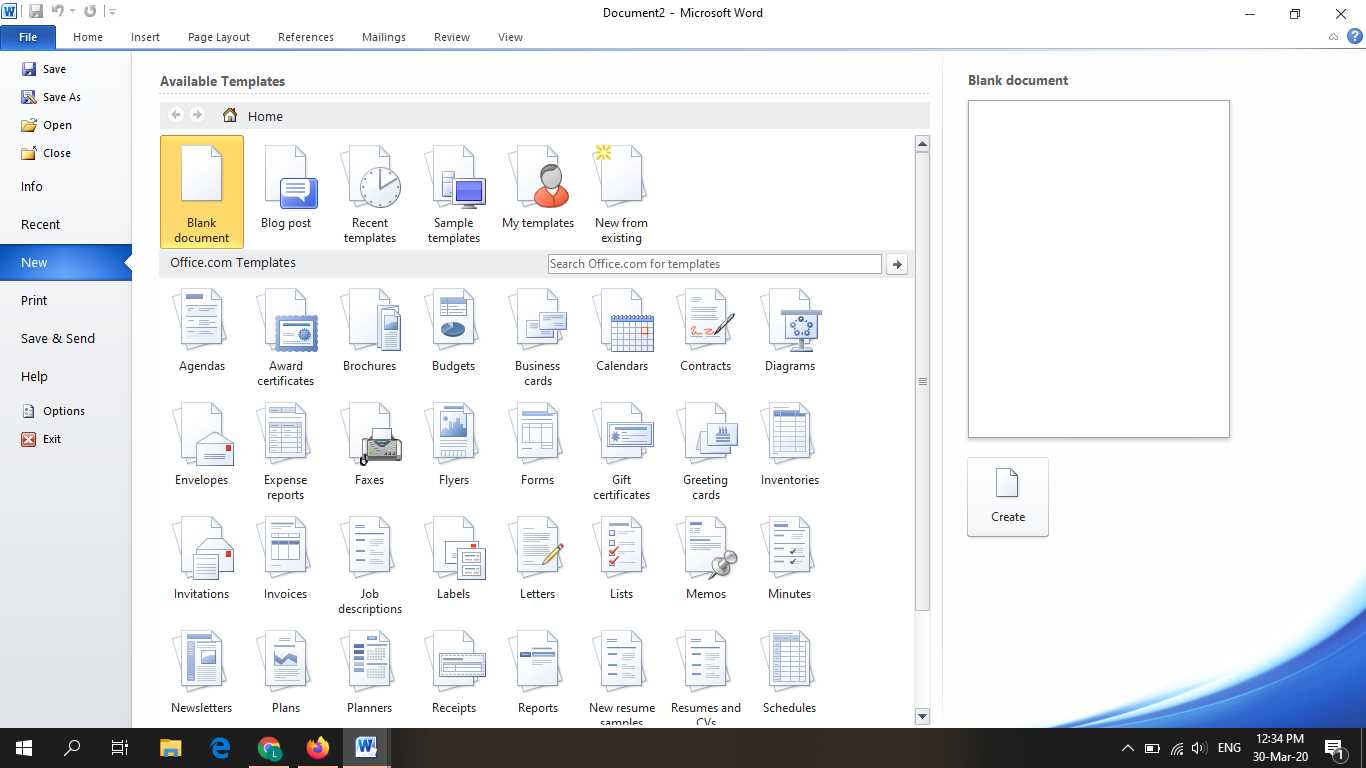Open the Diagrams template category

pos(790,331)
